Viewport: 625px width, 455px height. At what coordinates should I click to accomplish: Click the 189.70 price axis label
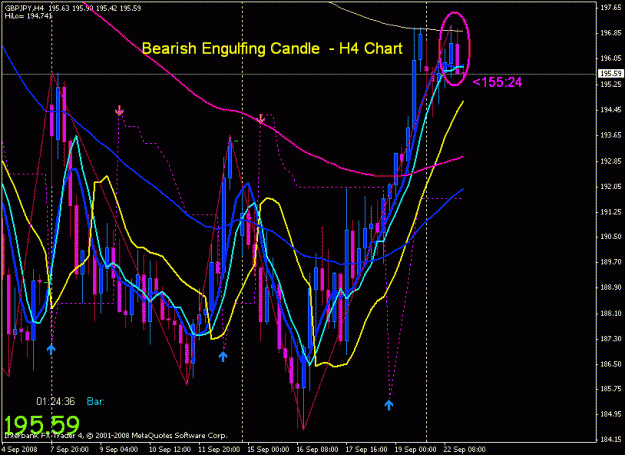[611, 262]
